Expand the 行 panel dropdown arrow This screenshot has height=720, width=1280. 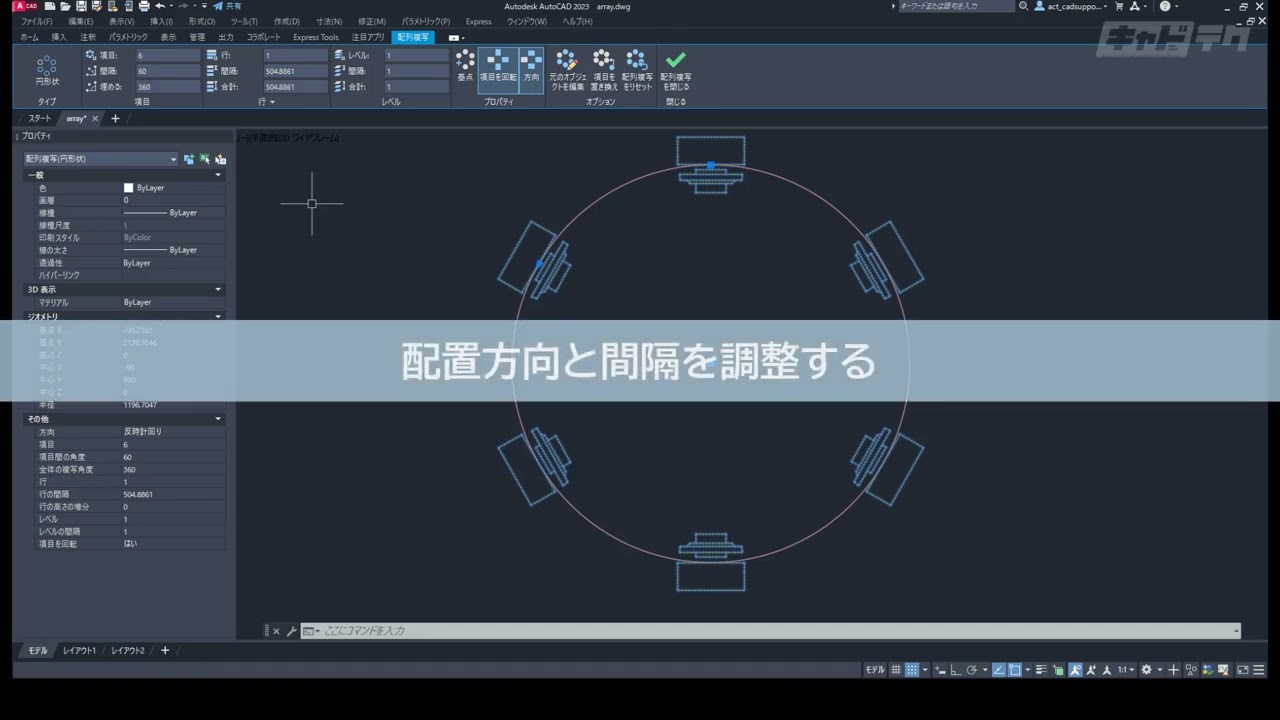click(273, 102)
